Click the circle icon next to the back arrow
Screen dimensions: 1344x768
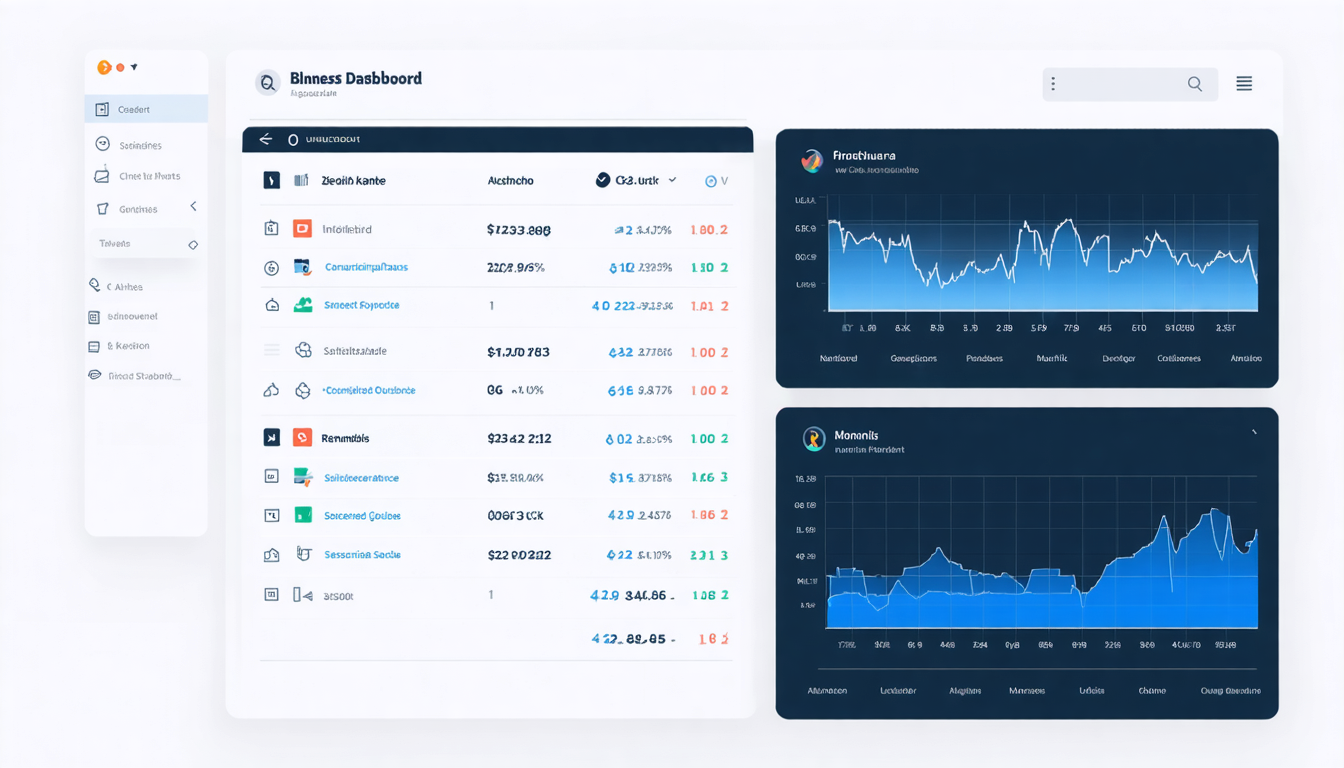click(x=293, y=140)
